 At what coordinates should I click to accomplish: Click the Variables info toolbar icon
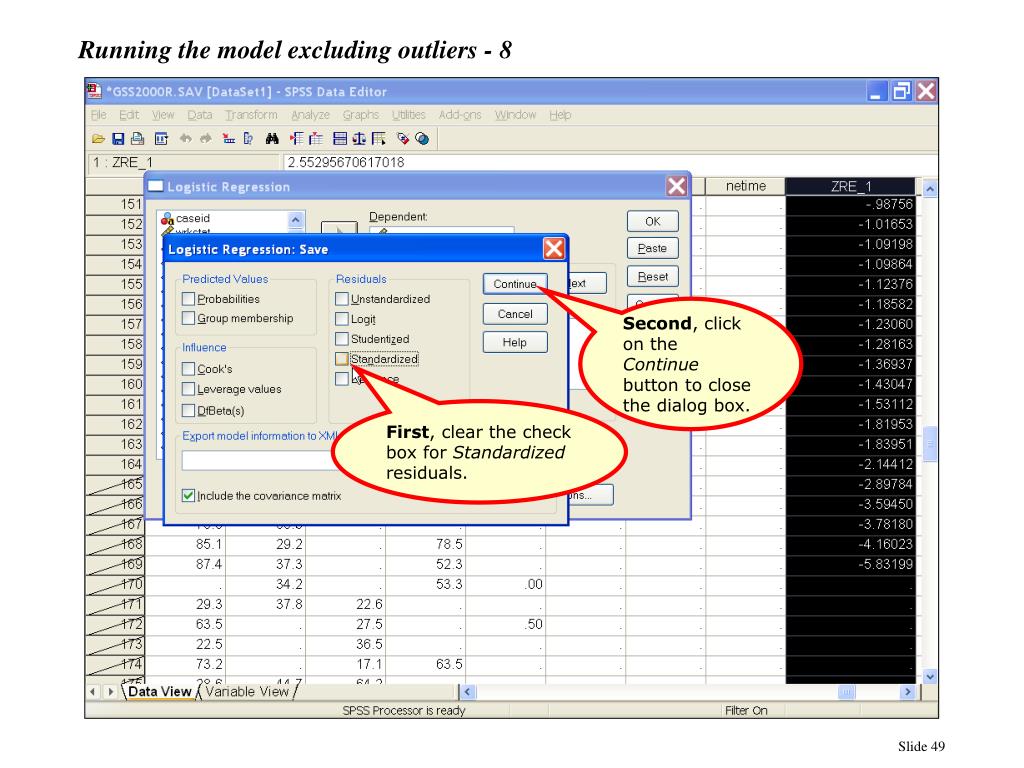(x=248, y=138)
